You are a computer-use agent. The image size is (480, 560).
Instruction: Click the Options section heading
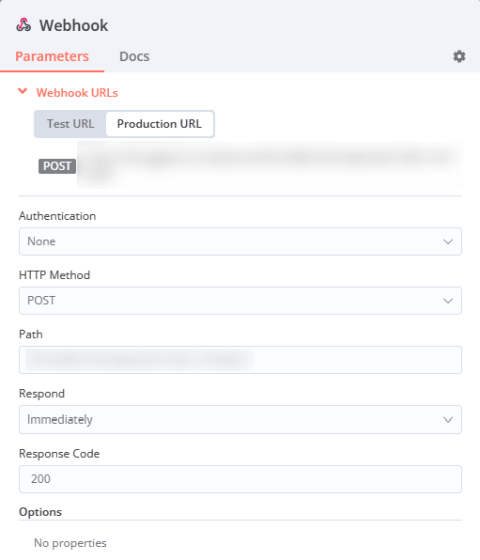pyautogui.click(x=40, y=512)
